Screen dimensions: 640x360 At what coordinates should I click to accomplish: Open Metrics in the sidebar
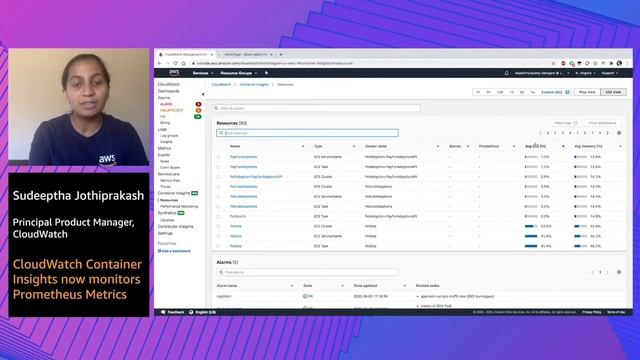(164, 148)
